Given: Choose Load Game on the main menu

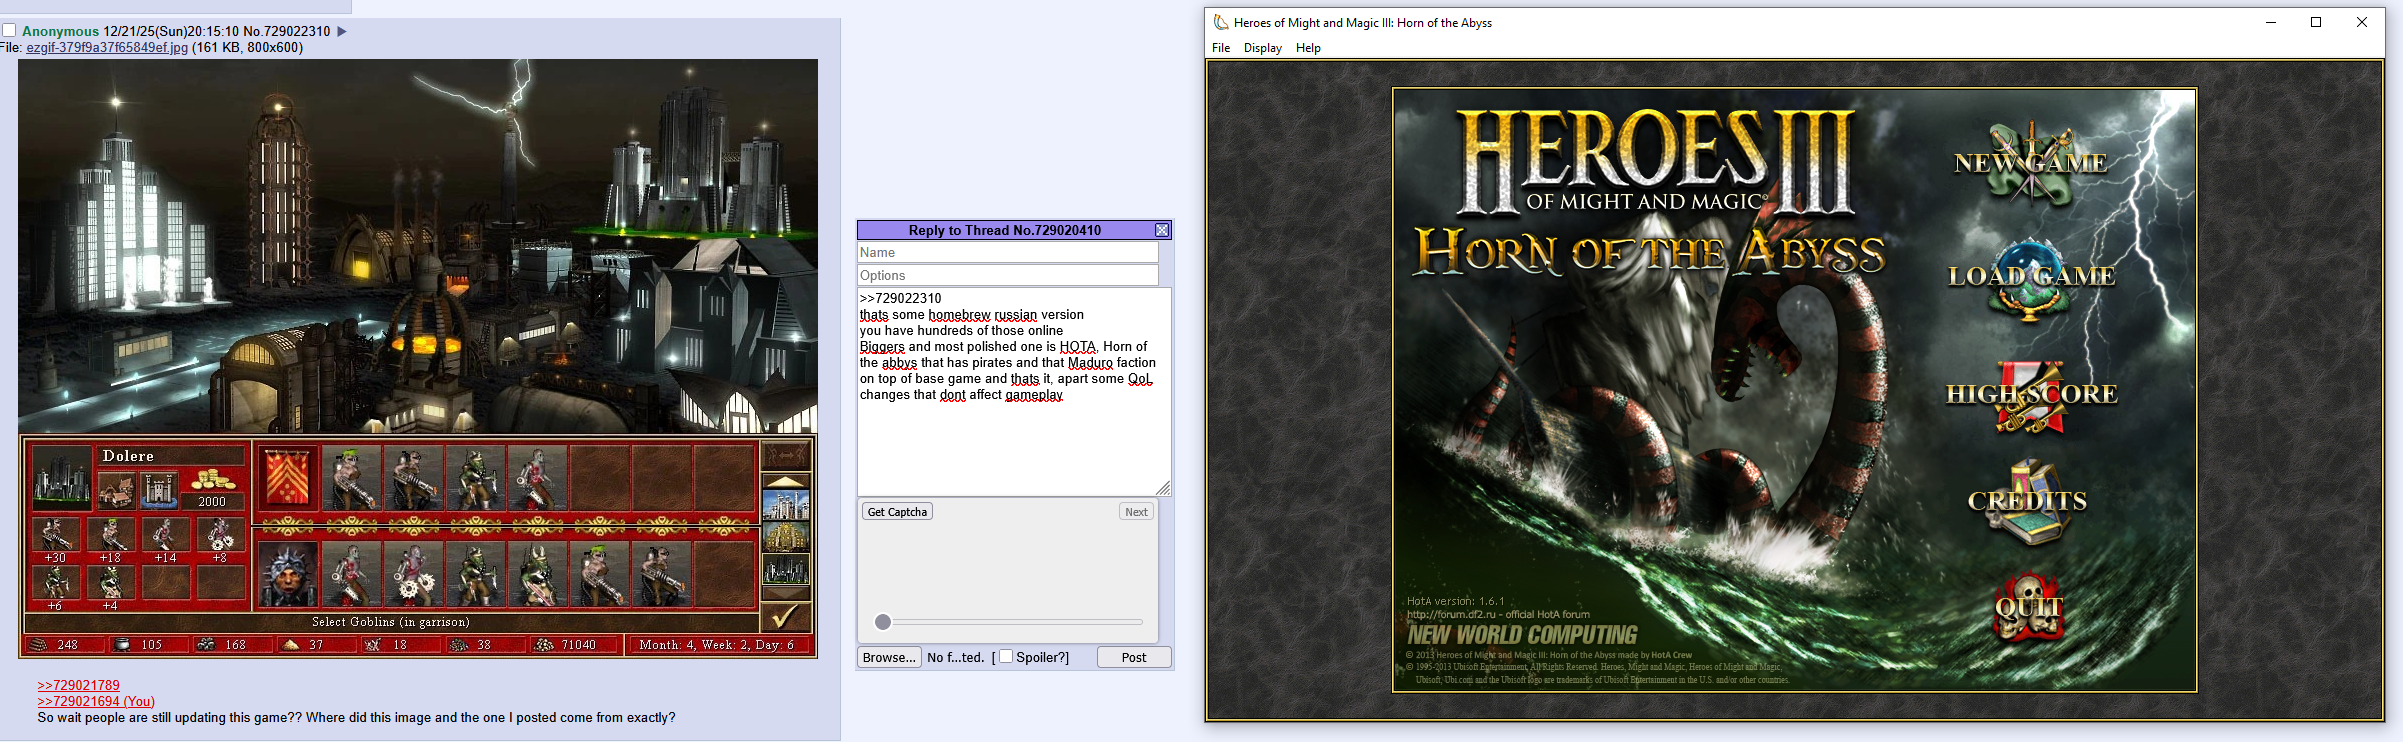Looking at the screenshot, I should (2031, 277).
